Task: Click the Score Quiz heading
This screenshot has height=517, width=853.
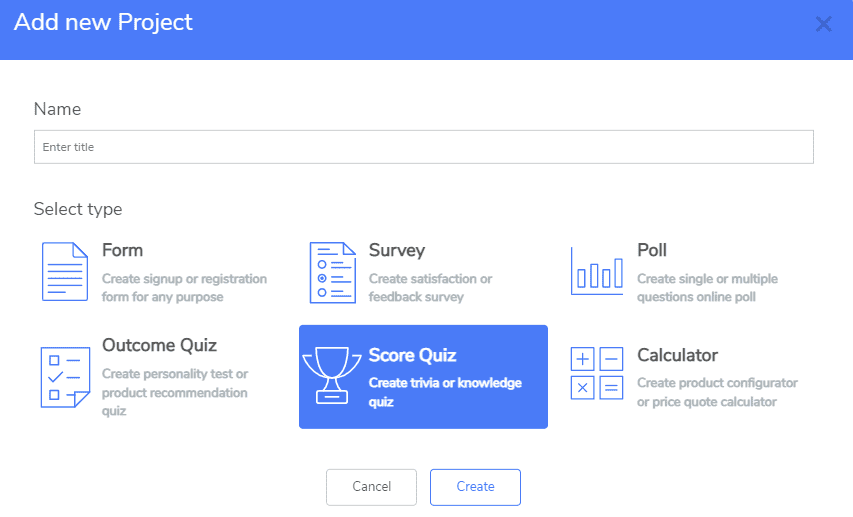Action: pos(412,355)
